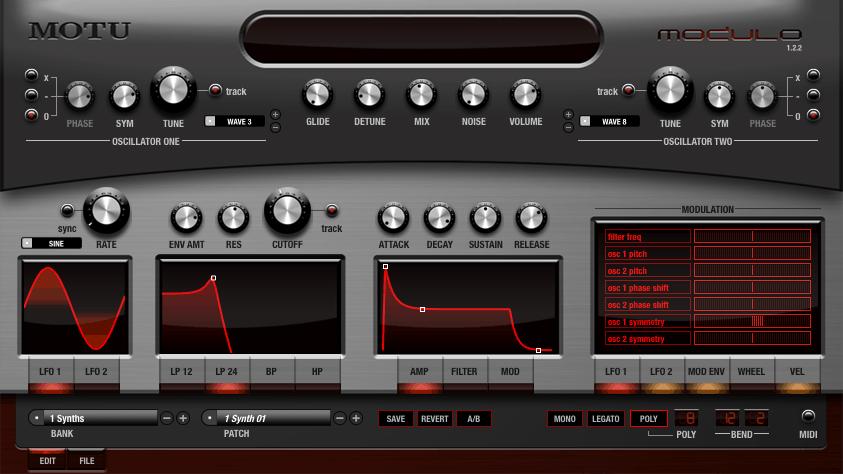843x474 pixels.
Task: Click the VOLUME knob
Action: [x=525, y=95]
